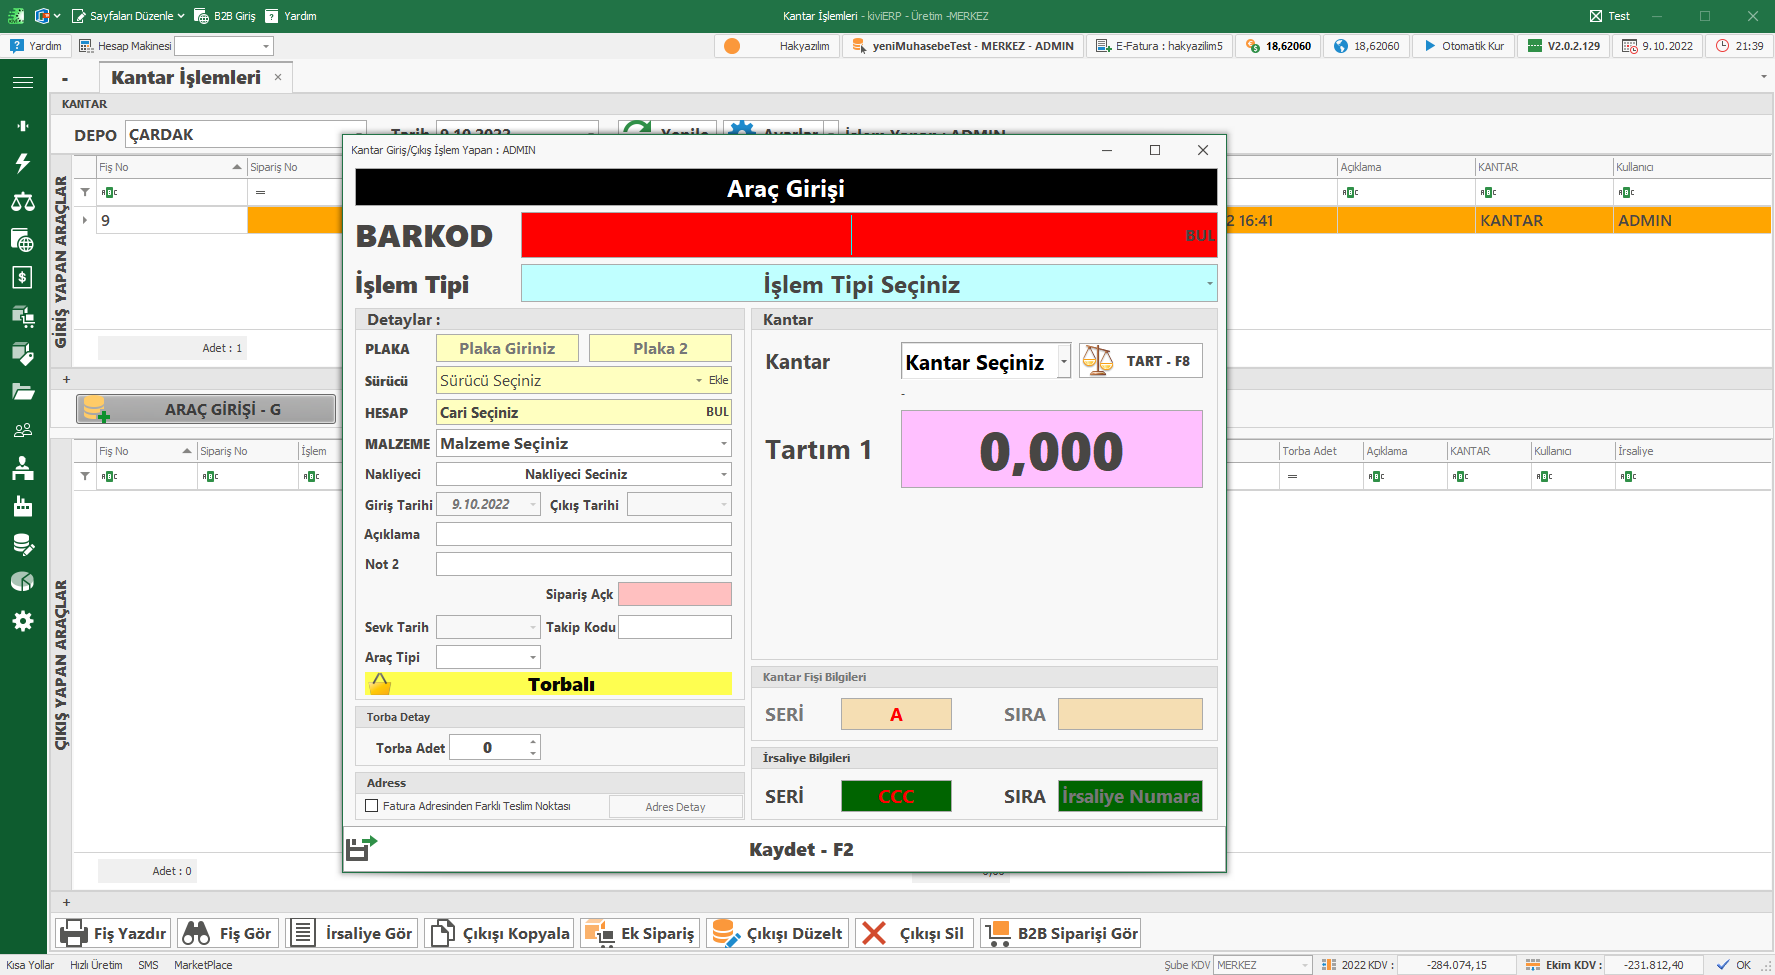Open the hamburger menu in sidebar

22,82
